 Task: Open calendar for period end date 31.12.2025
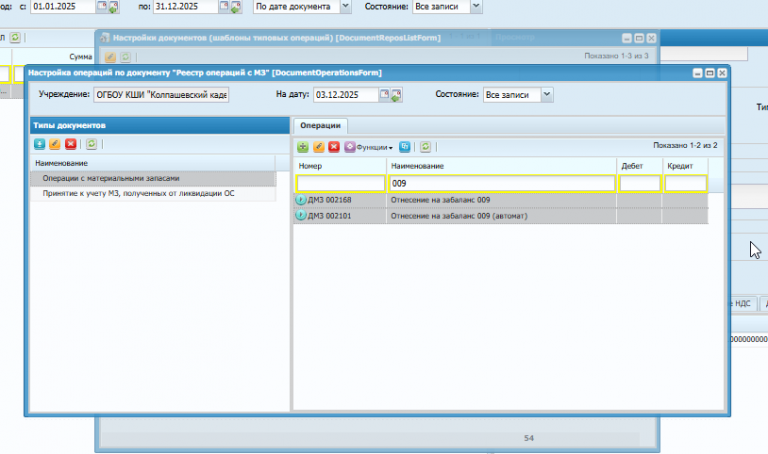pos(224,6)
